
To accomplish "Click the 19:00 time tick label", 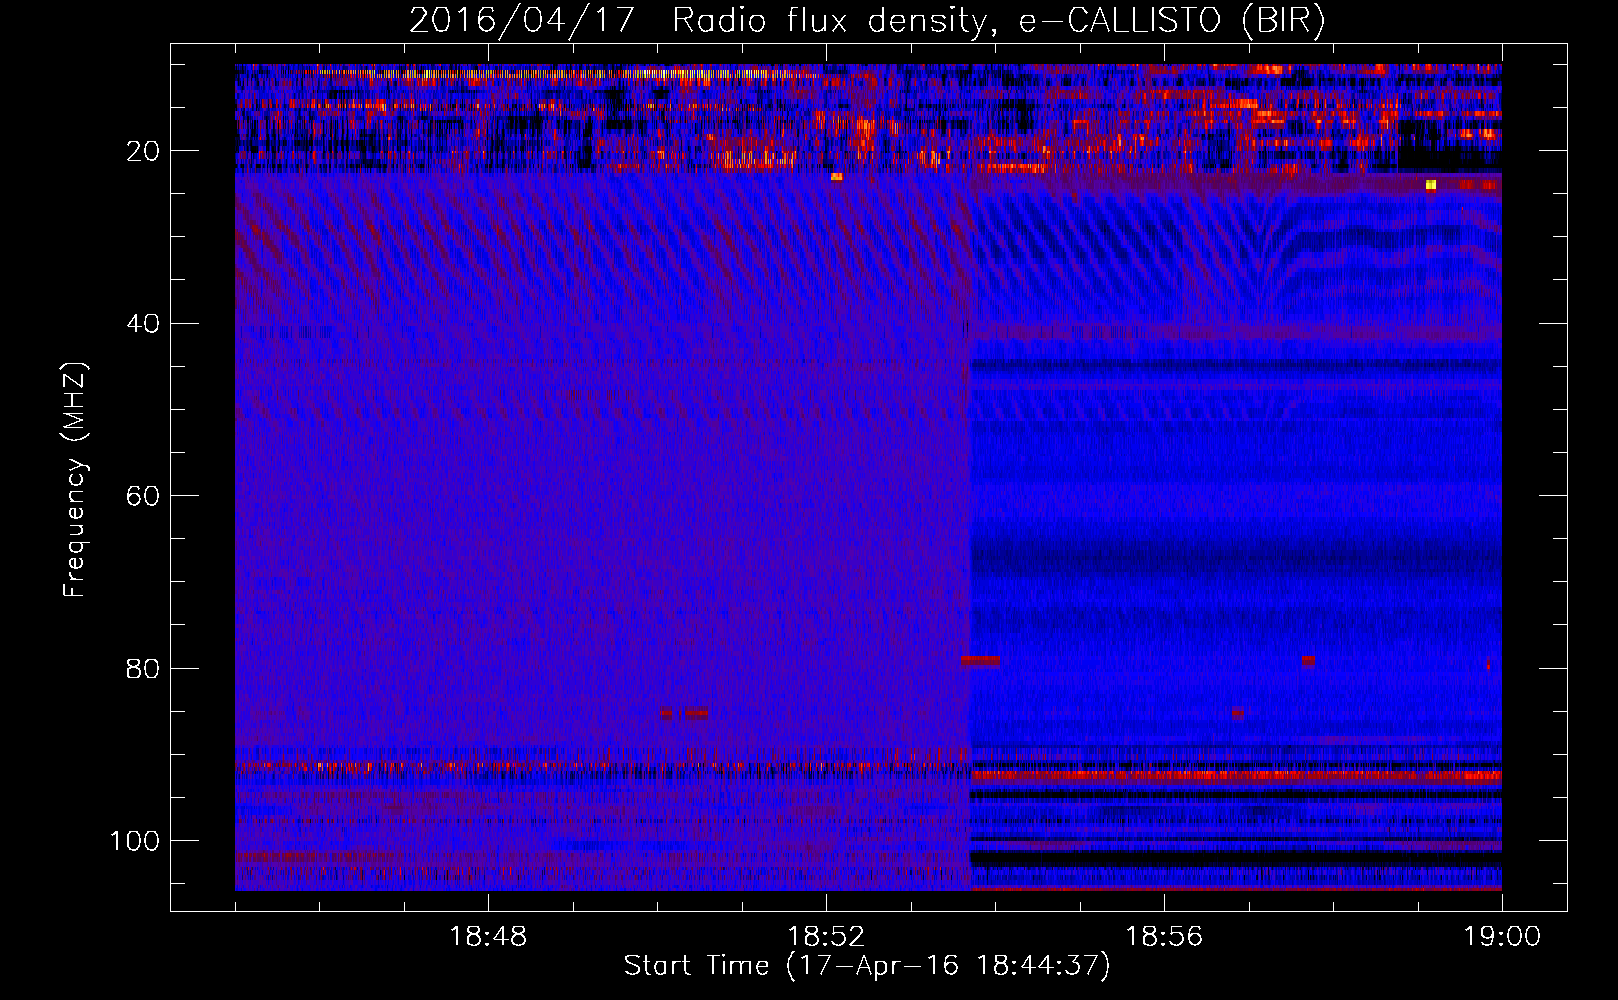I will coord(1502,937).
